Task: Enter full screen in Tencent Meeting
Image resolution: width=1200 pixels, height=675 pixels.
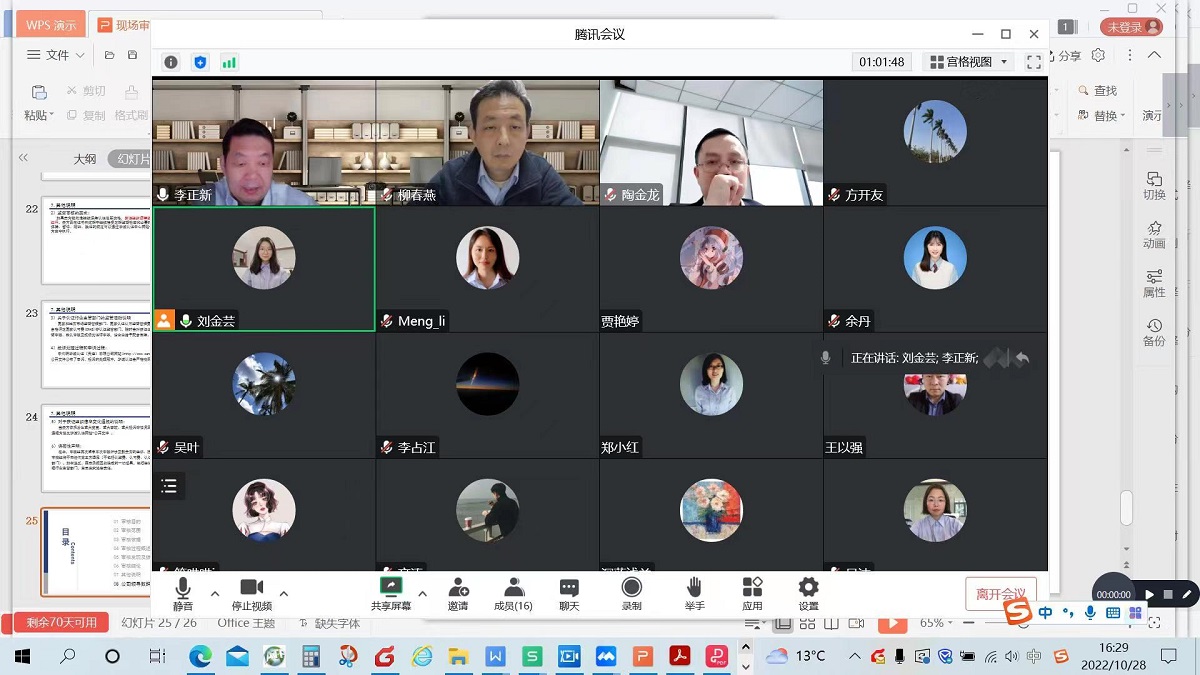Action: (x=1034, y=62)
